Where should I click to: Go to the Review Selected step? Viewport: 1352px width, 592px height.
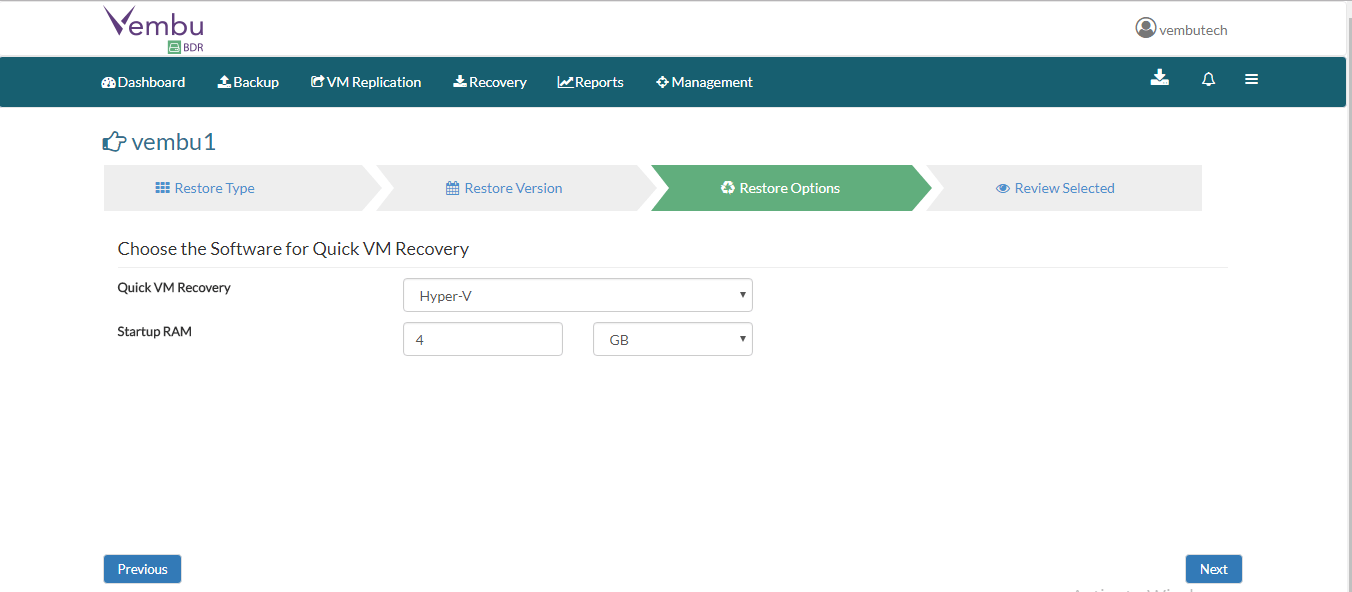pyautogui.click(x=1064, y=188)
